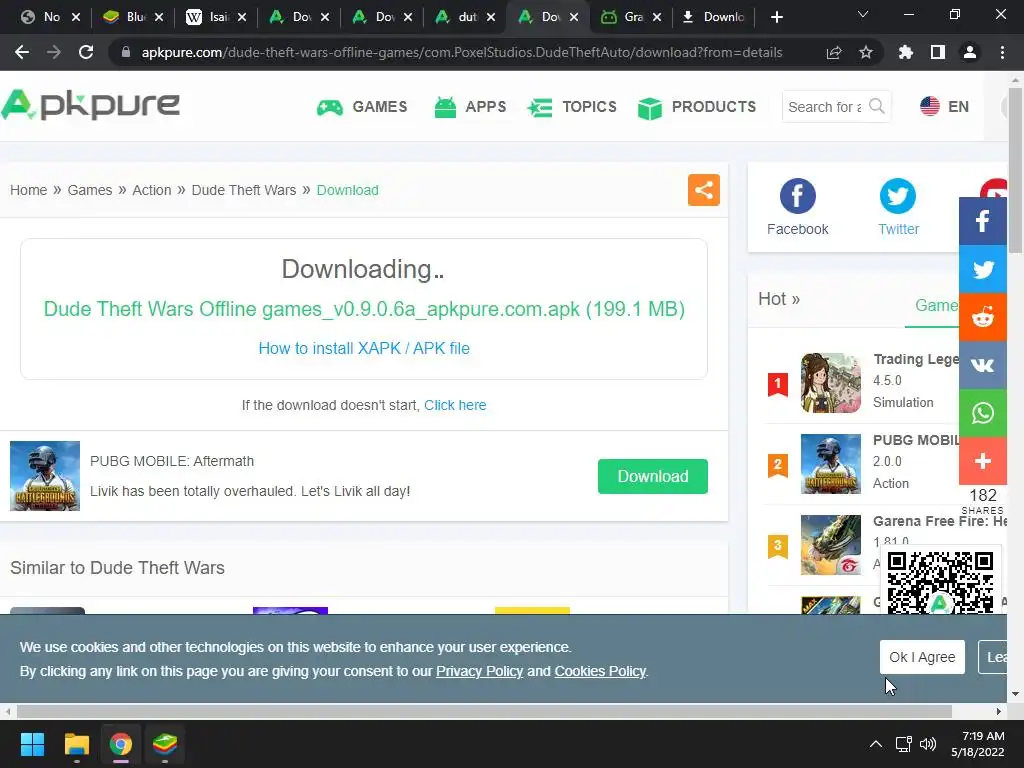Switch to the Downloads browser tab
This screenshot has width=1024, height=768.
tap(716, 17)
